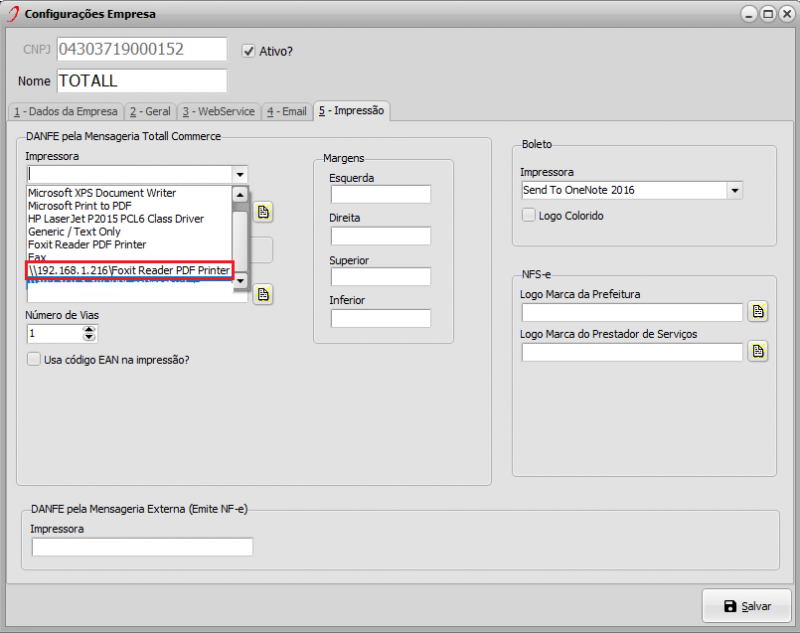800x633 pixels.
Task: Click file browse icon above Número de Vias
Action: (x=263, y=293)
